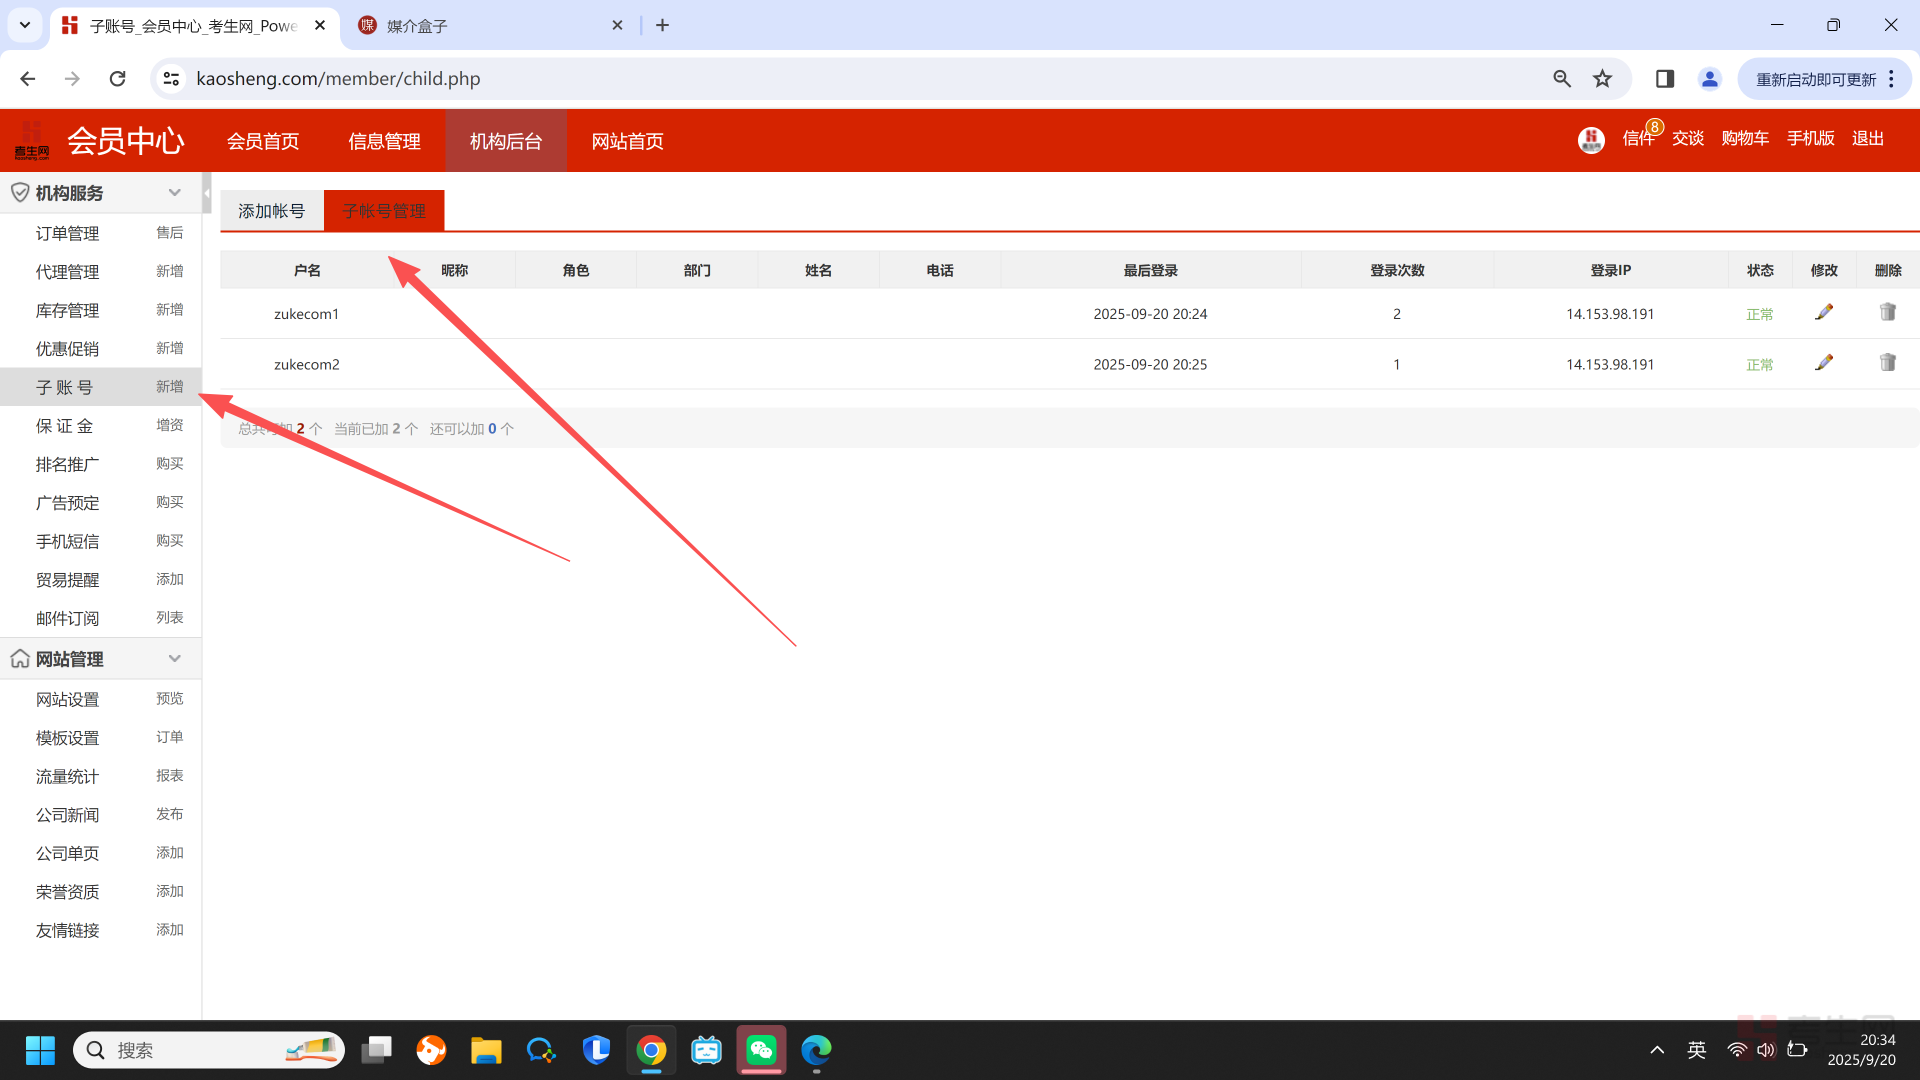Viewport: 1920px width, 1080px height.
Task: Open the 信息管理 top menu
Action: pos(384,141)
